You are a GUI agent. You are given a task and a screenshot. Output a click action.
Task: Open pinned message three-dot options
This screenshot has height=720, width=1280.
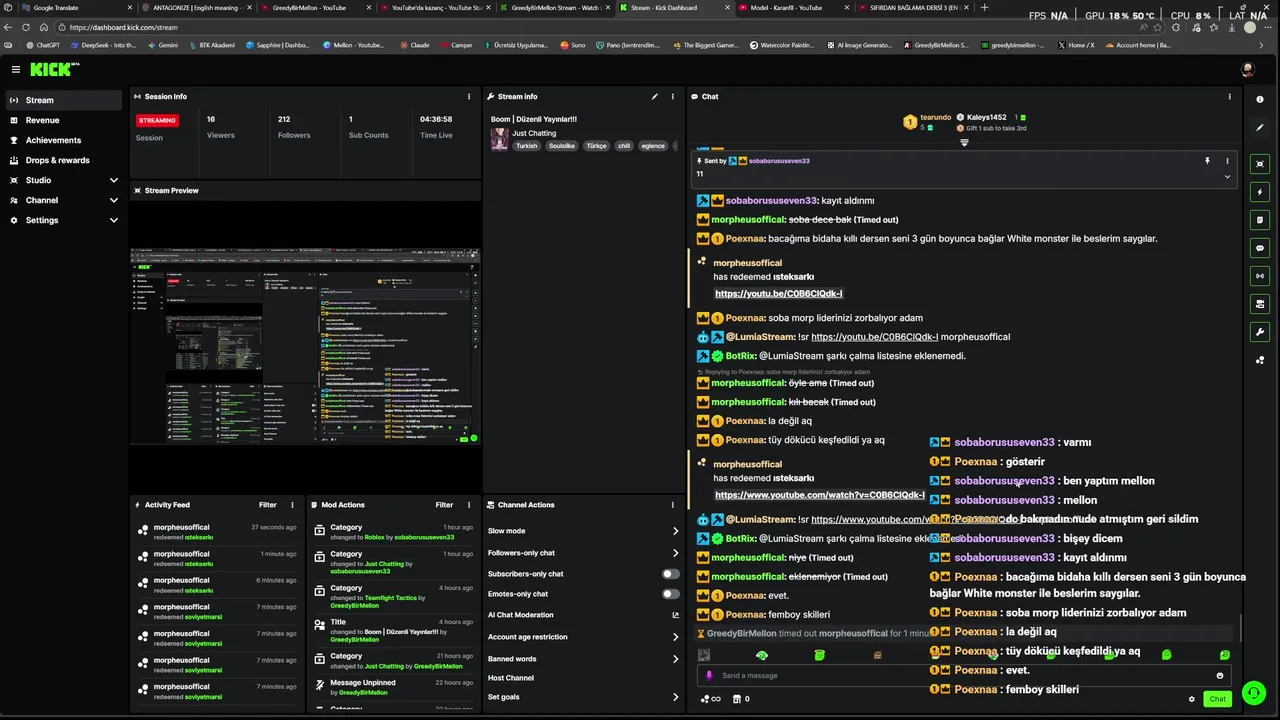pyautogui.click(x=1227, y=160)
